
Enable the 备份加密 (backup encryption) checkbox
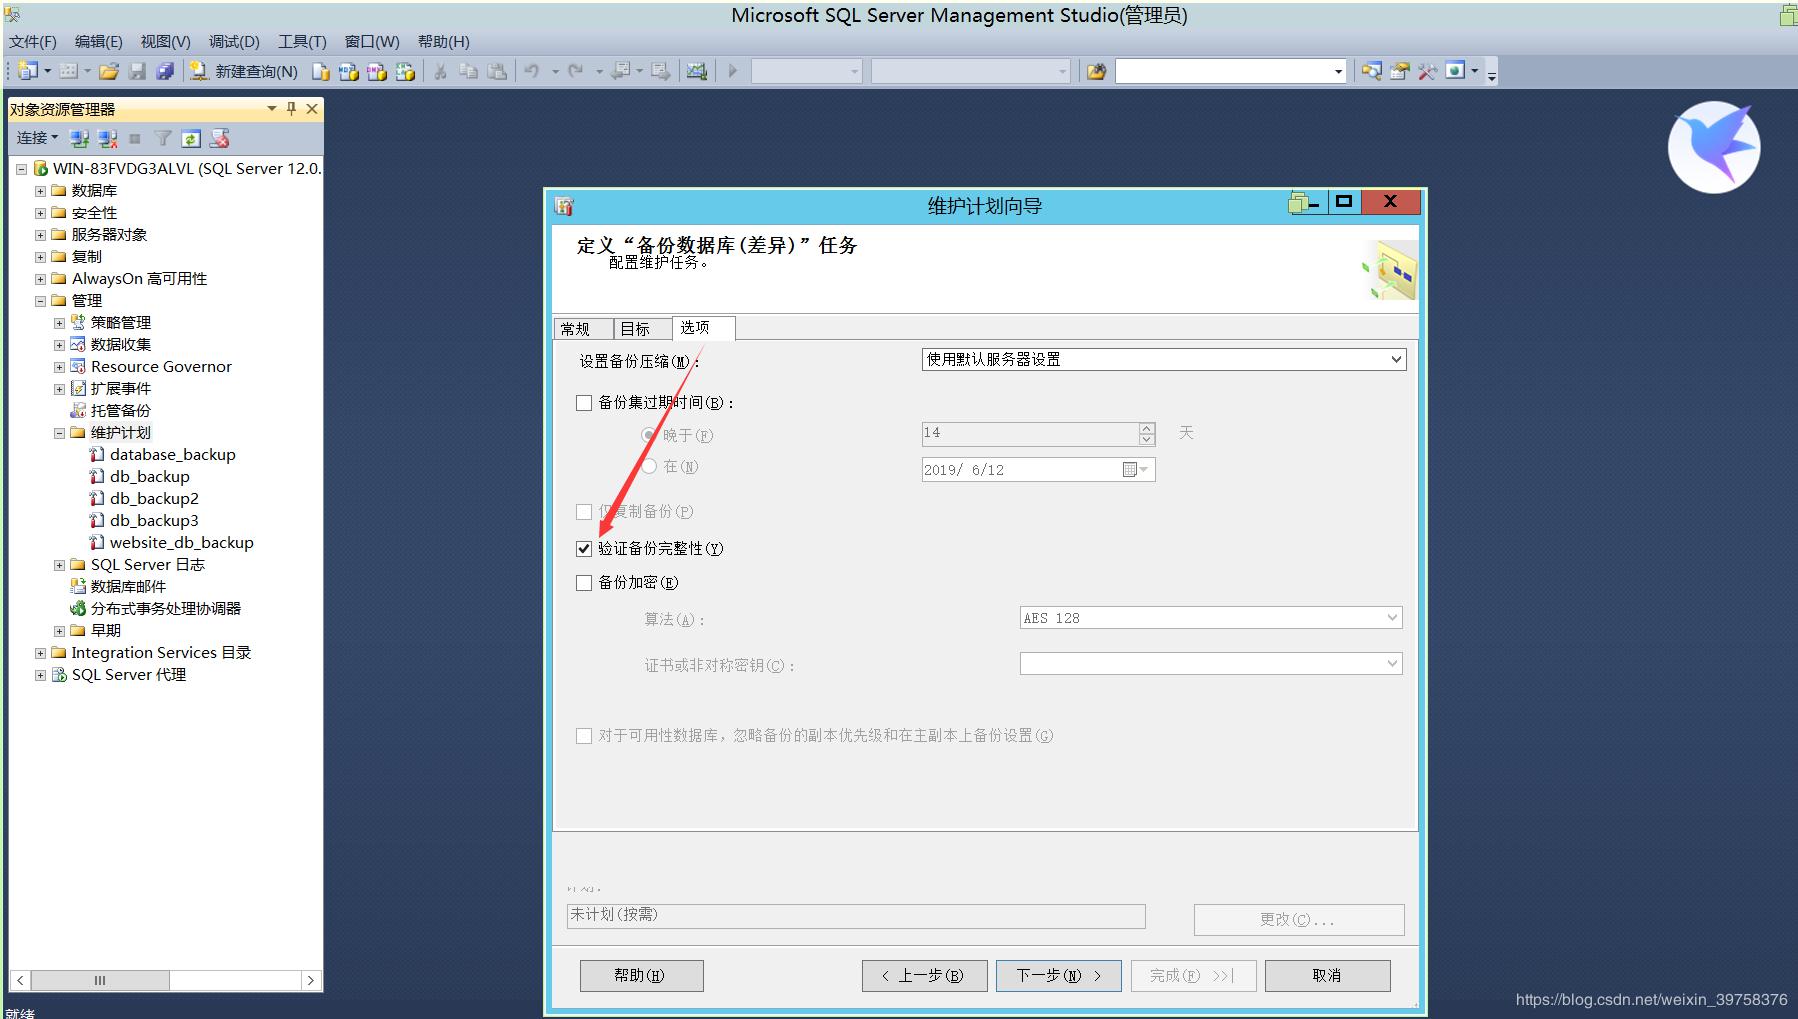(584, 582)
